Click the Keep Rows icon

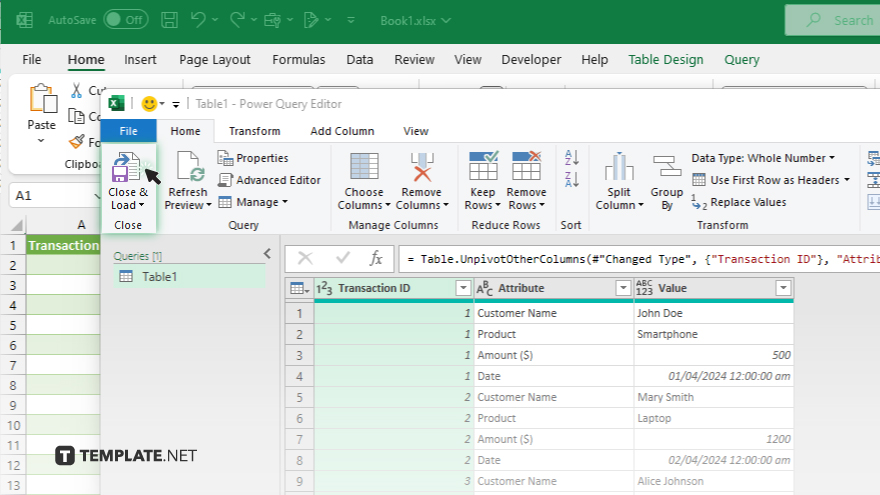(483, 166)
